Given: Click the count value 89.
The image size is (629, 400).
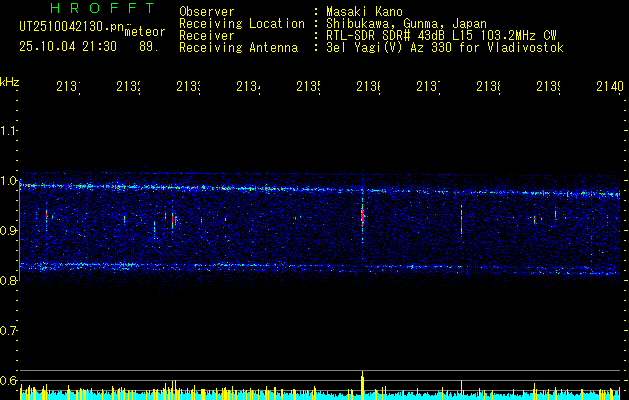Looking at the screenshot, I should click(x=149, y=47).
